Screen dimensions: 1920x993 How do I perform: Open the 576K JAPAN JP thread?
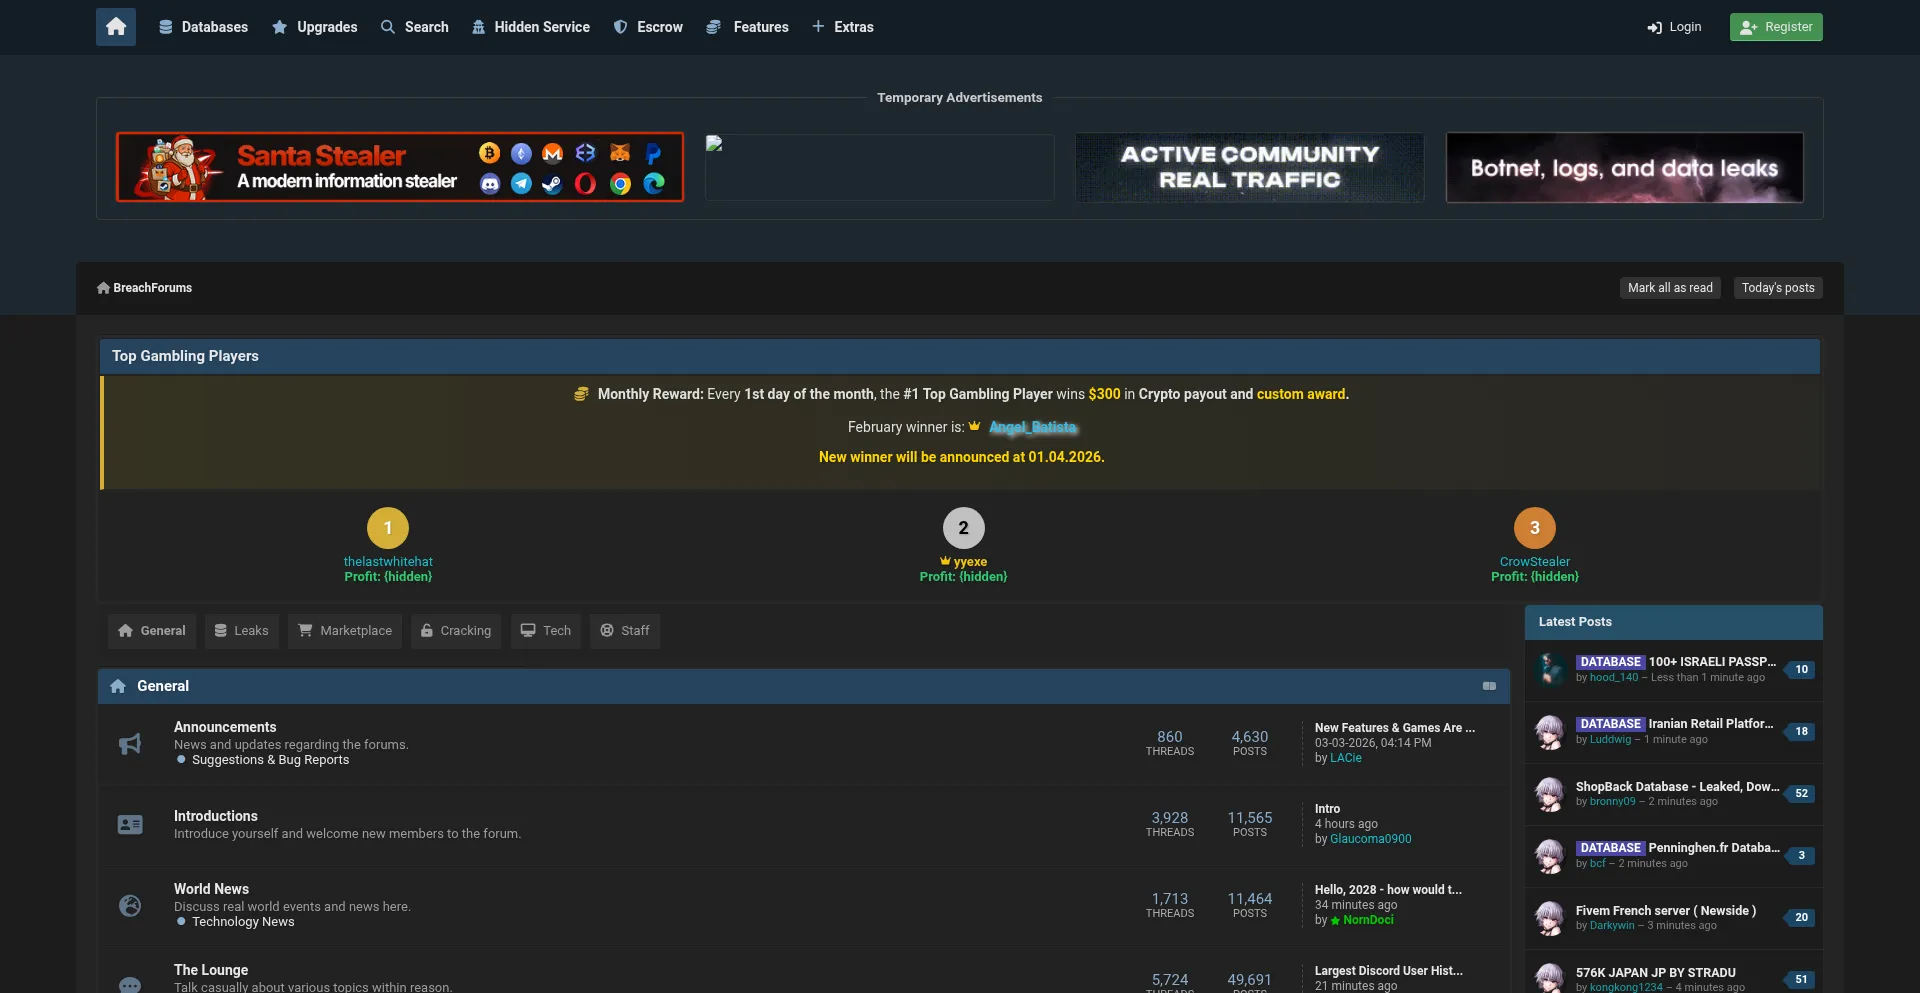click(x=1656, y=973)
